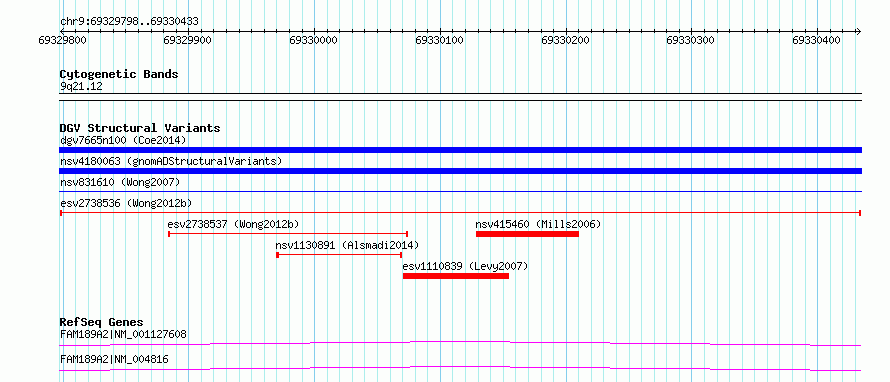Select the nsv415460 (Mills2006) thick red bar
The image size is (890, 382).
click(x=527, y=234)
